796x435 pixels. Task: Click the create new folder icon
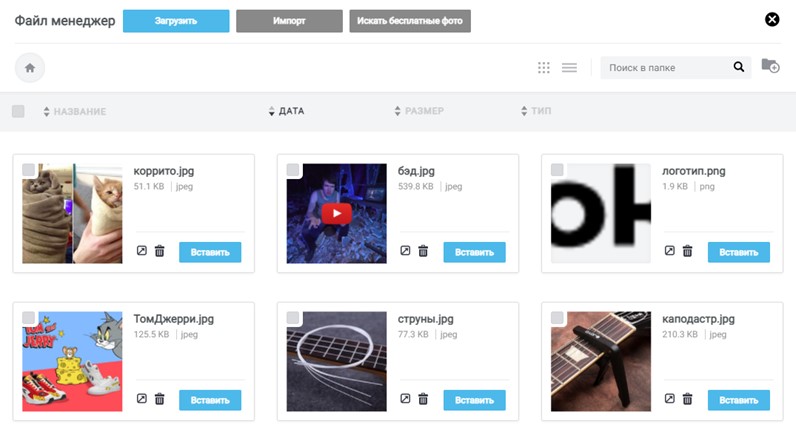(x=770, y=66)
